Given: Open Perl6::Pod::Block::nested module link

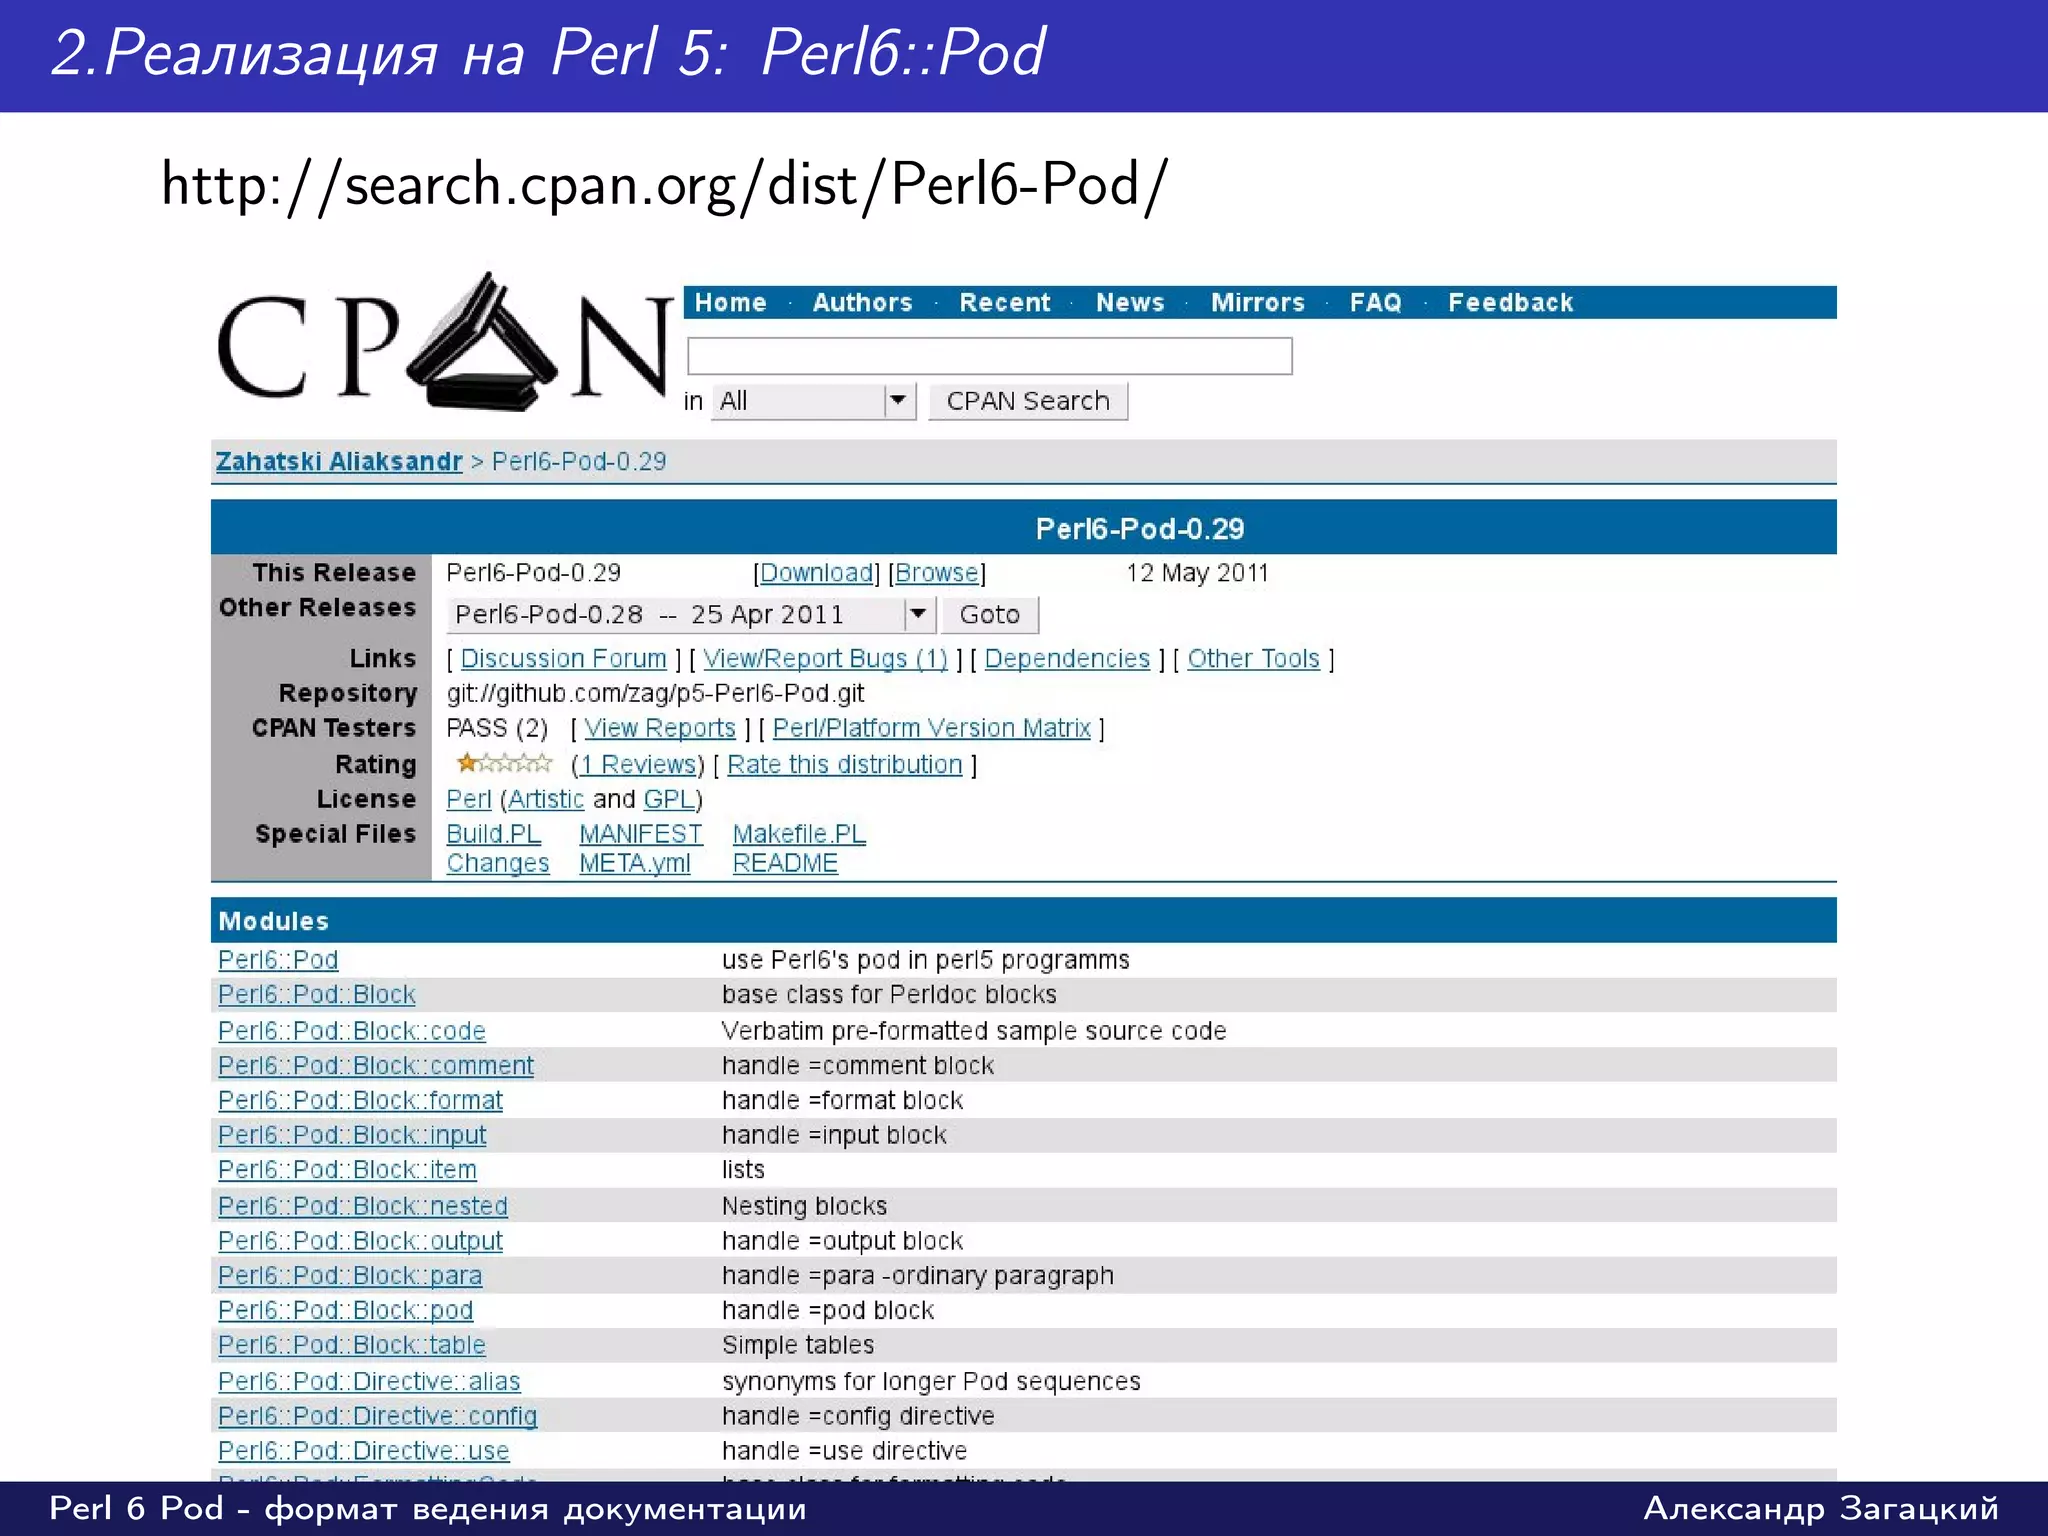Looking at the screenshot, I should click(x=363, y=1207).
